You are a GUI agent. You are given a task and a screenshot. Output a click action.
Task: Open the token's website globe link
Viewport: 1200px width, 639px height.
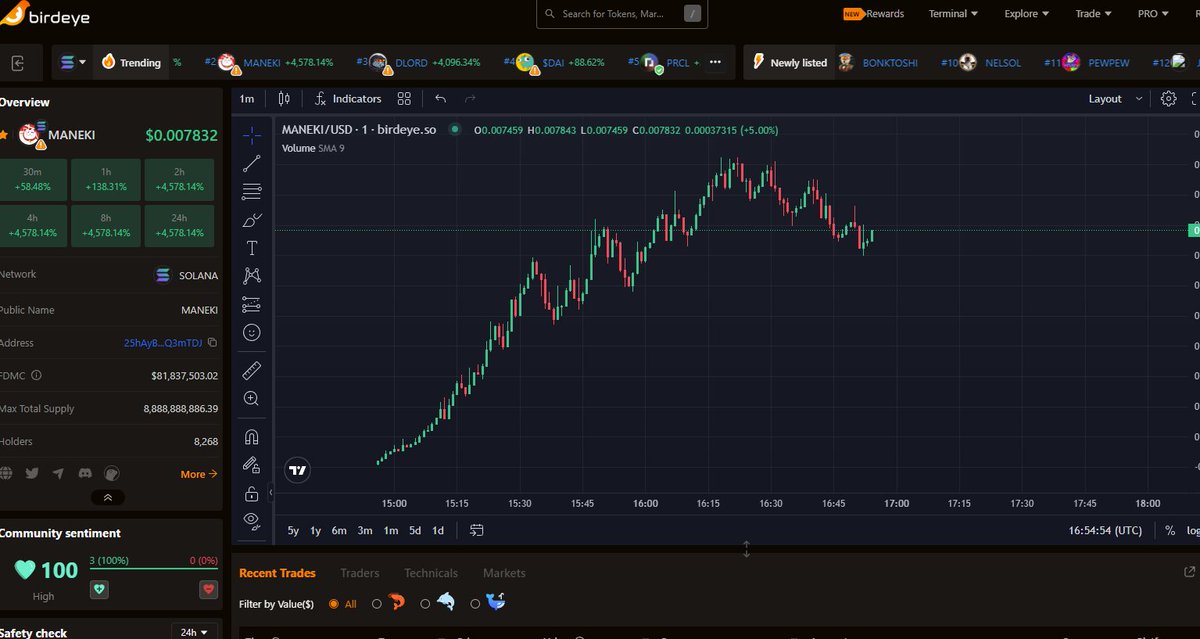pos(6,474)
